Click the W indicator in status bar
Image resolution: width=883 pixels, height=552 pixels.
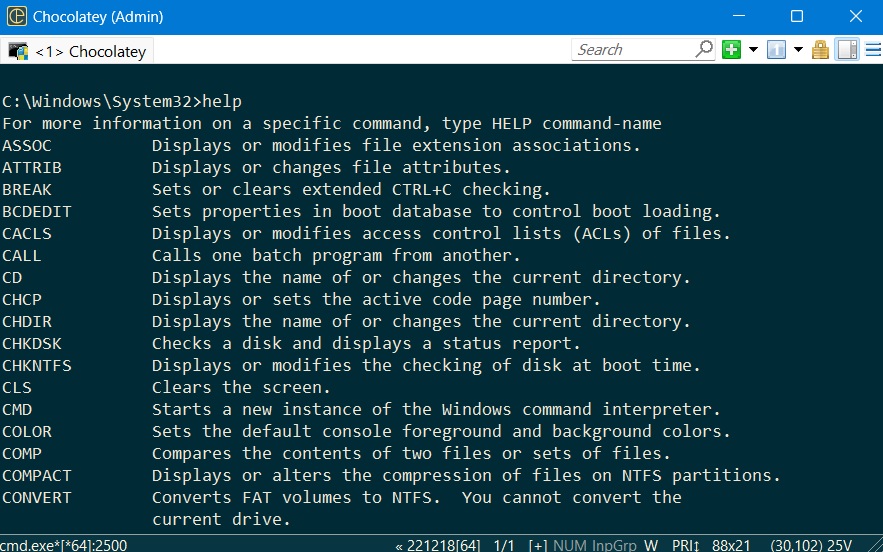651,545
